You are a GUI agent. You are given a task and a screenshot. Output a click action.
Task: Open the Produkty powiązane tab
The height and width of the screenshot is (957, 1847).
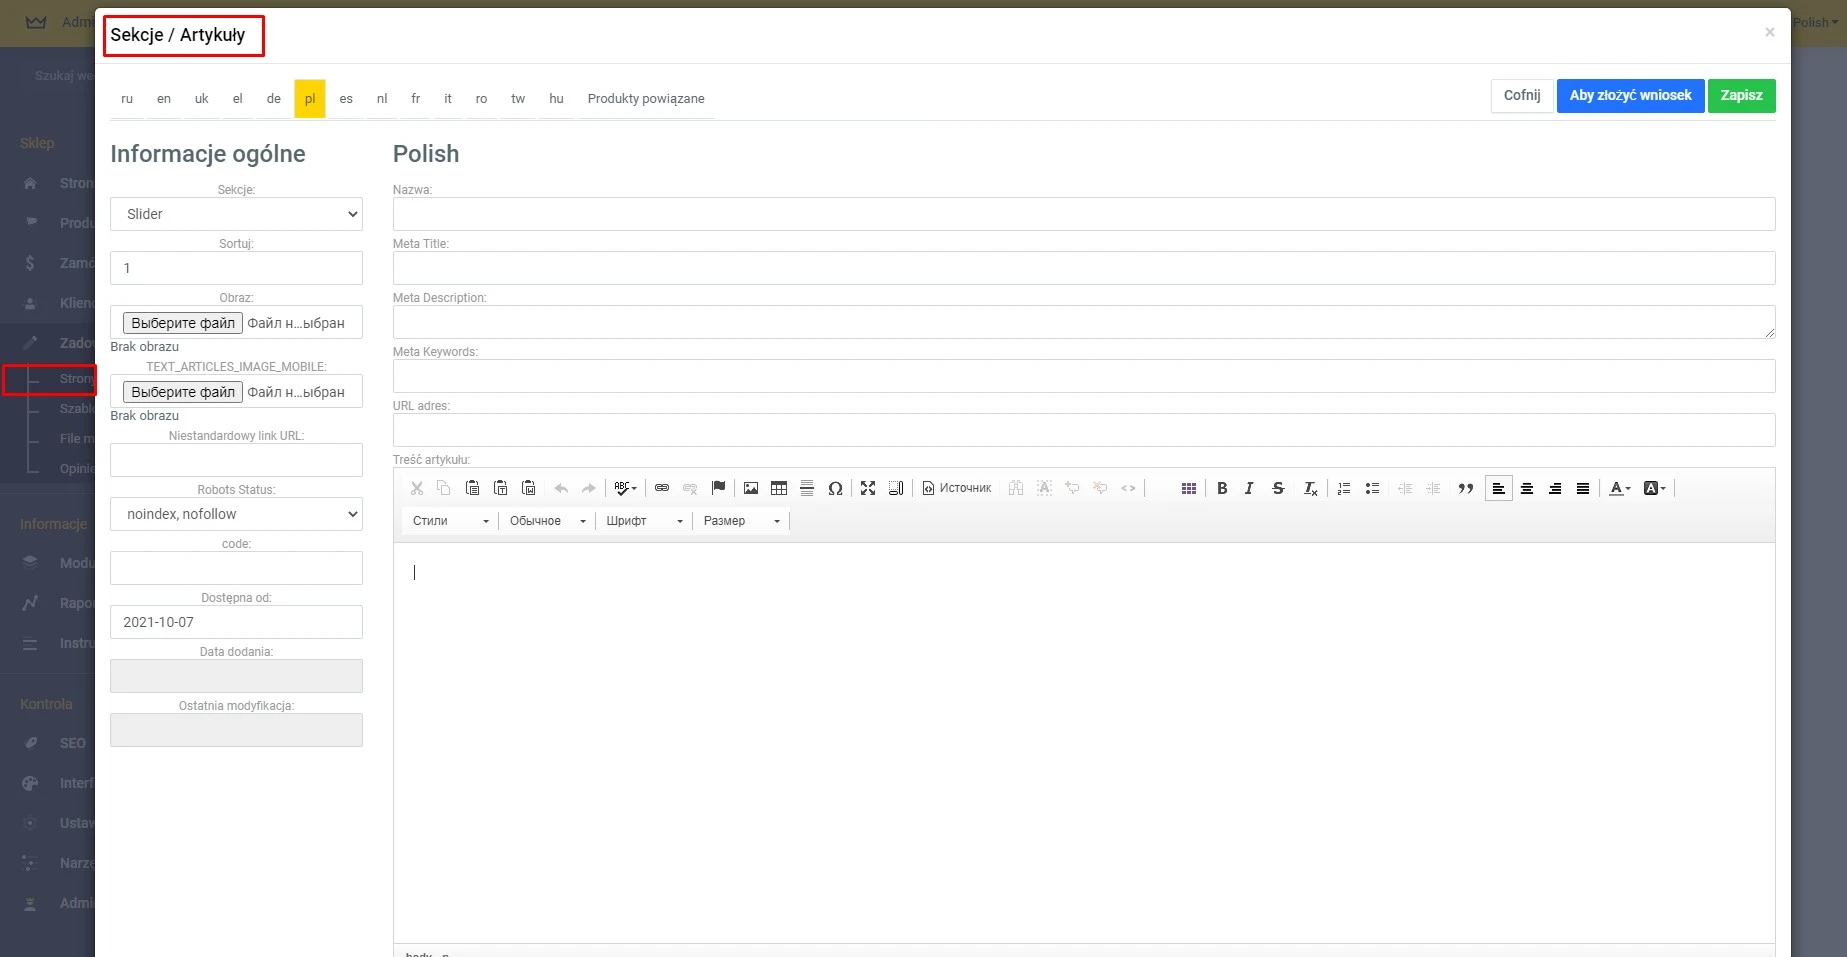(x=646, y=98)
